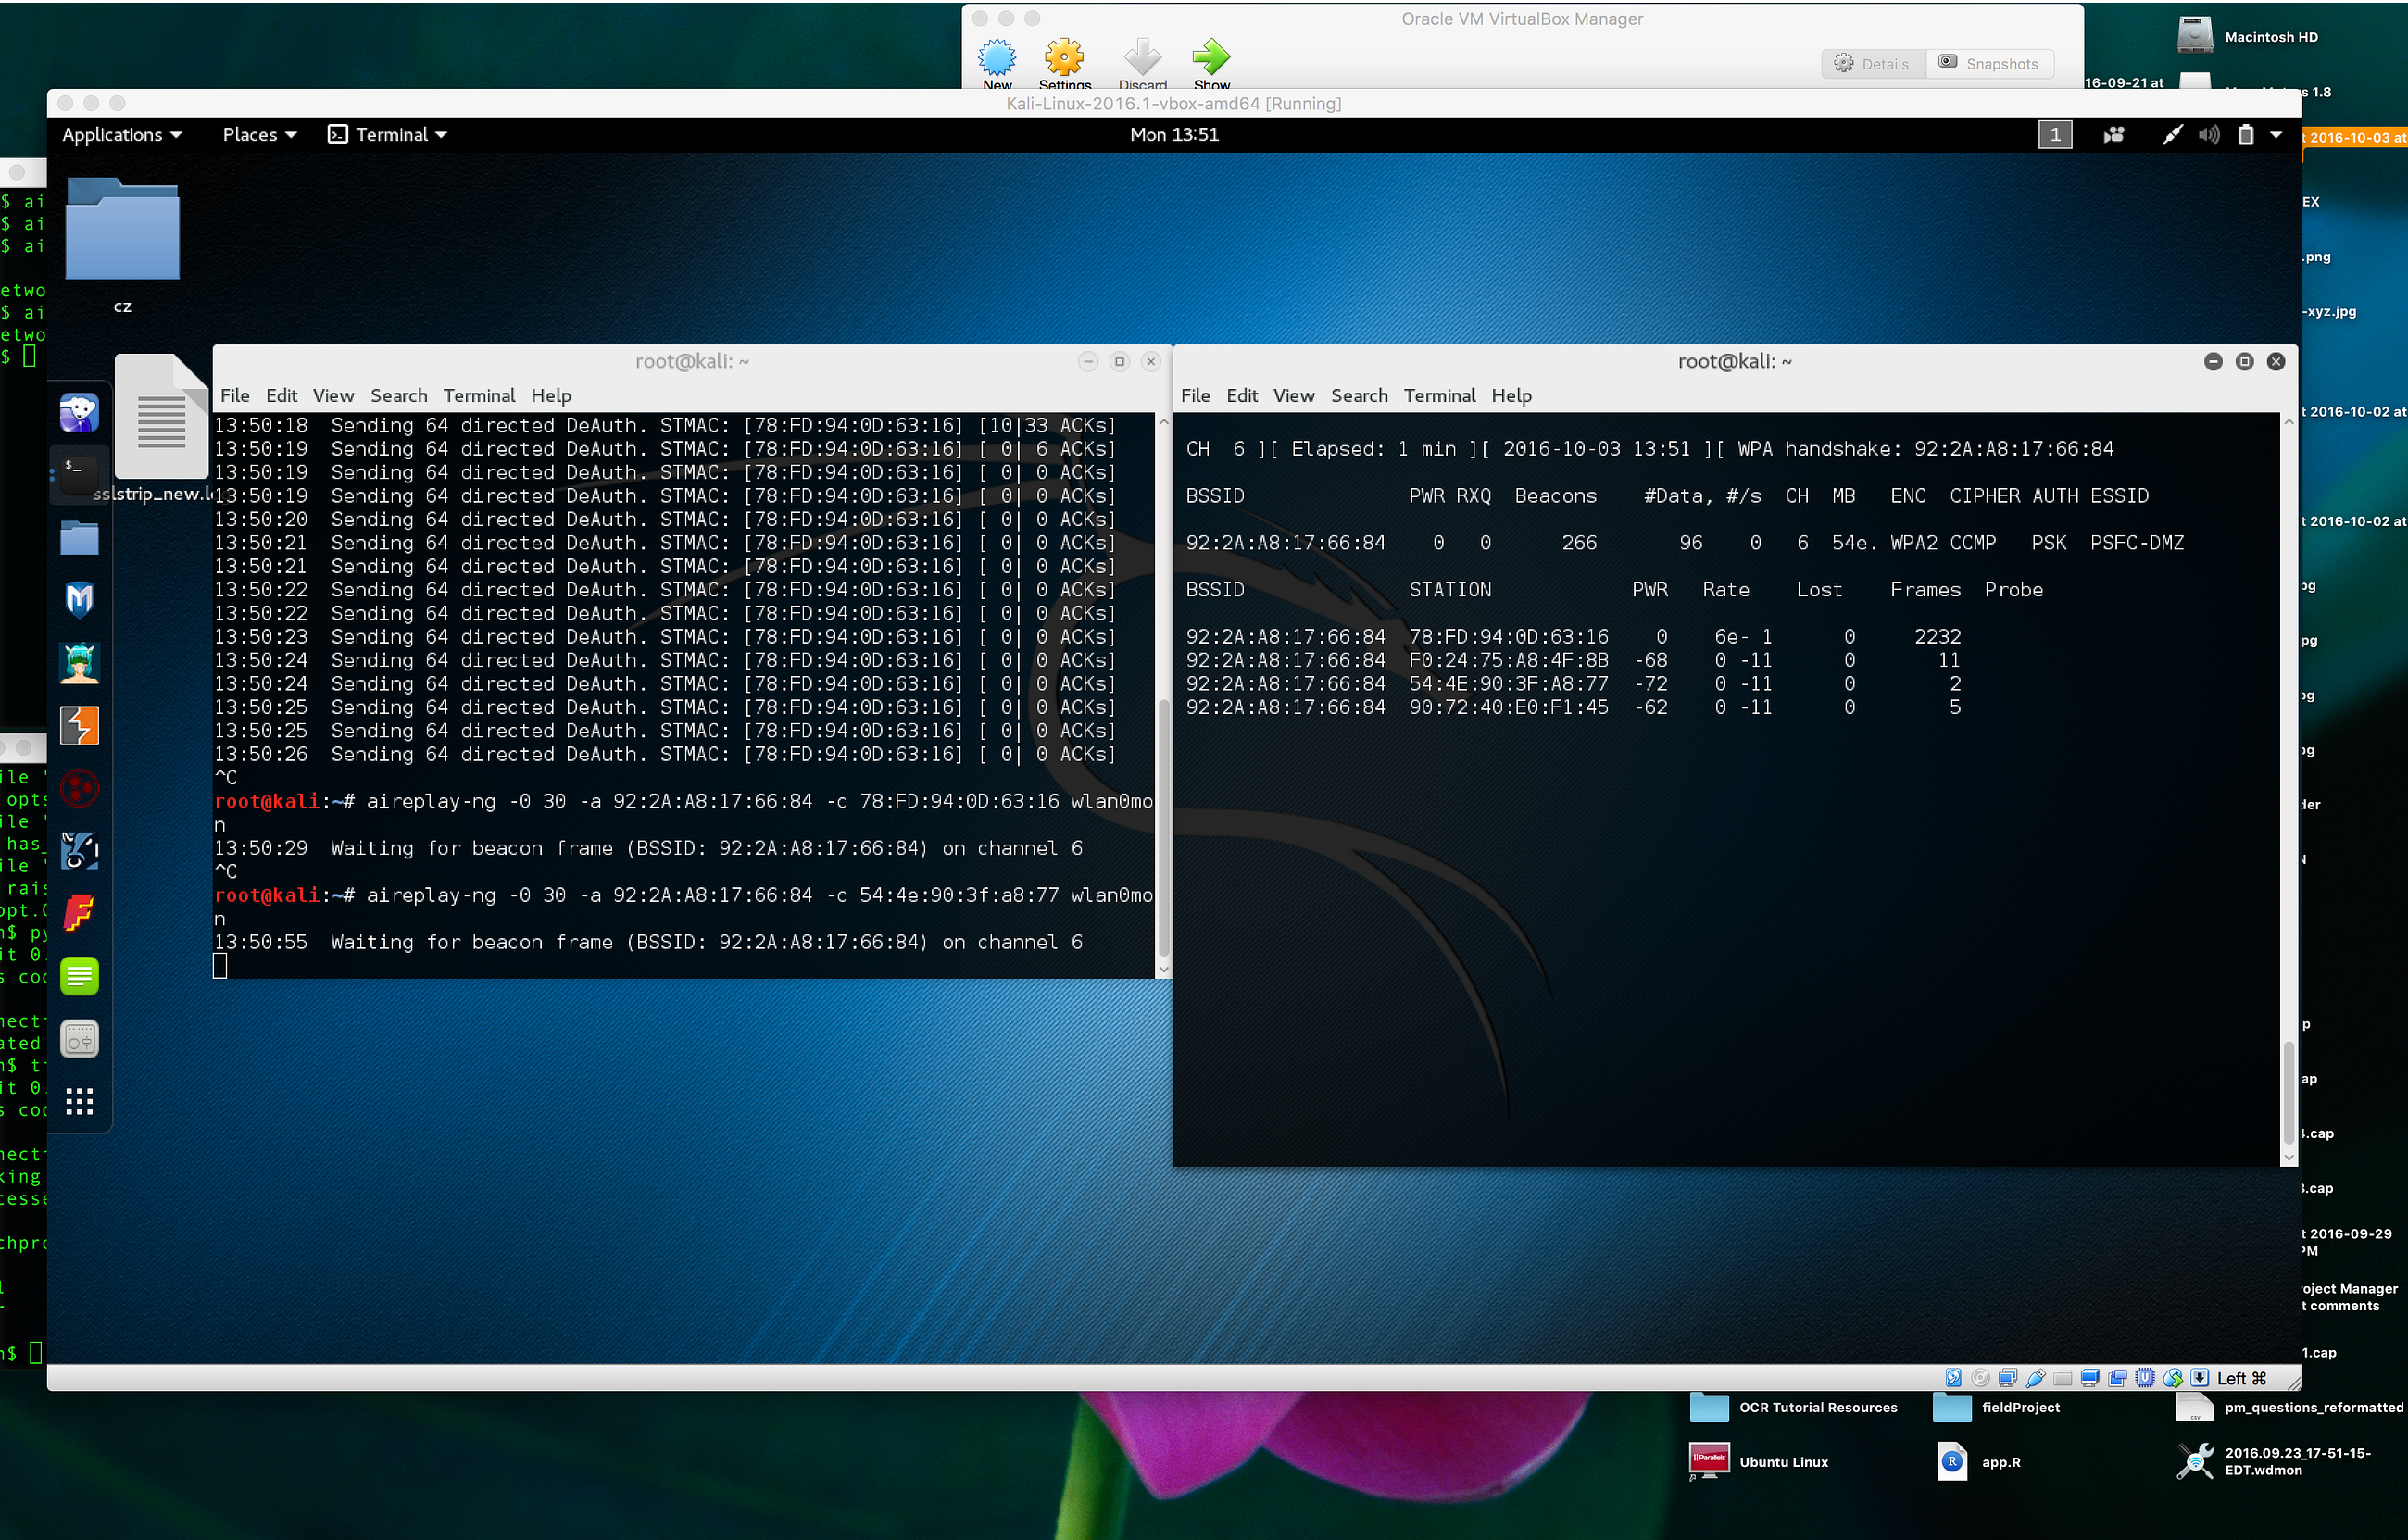
Task: Click Show Applications grid icon
Action: (x=79, y=1102)
